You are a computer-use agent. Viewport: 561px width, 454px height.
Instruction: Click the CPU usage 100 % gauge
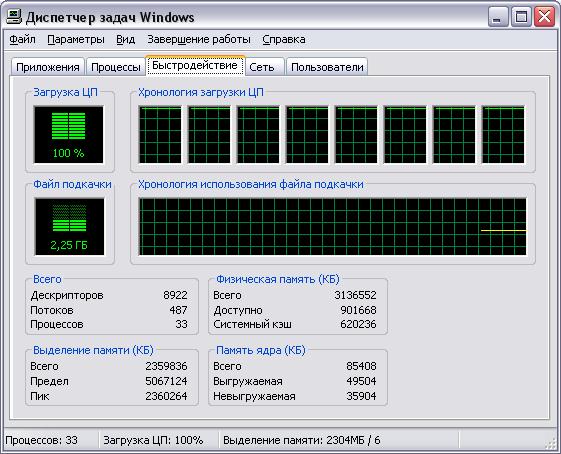point(69,135)
